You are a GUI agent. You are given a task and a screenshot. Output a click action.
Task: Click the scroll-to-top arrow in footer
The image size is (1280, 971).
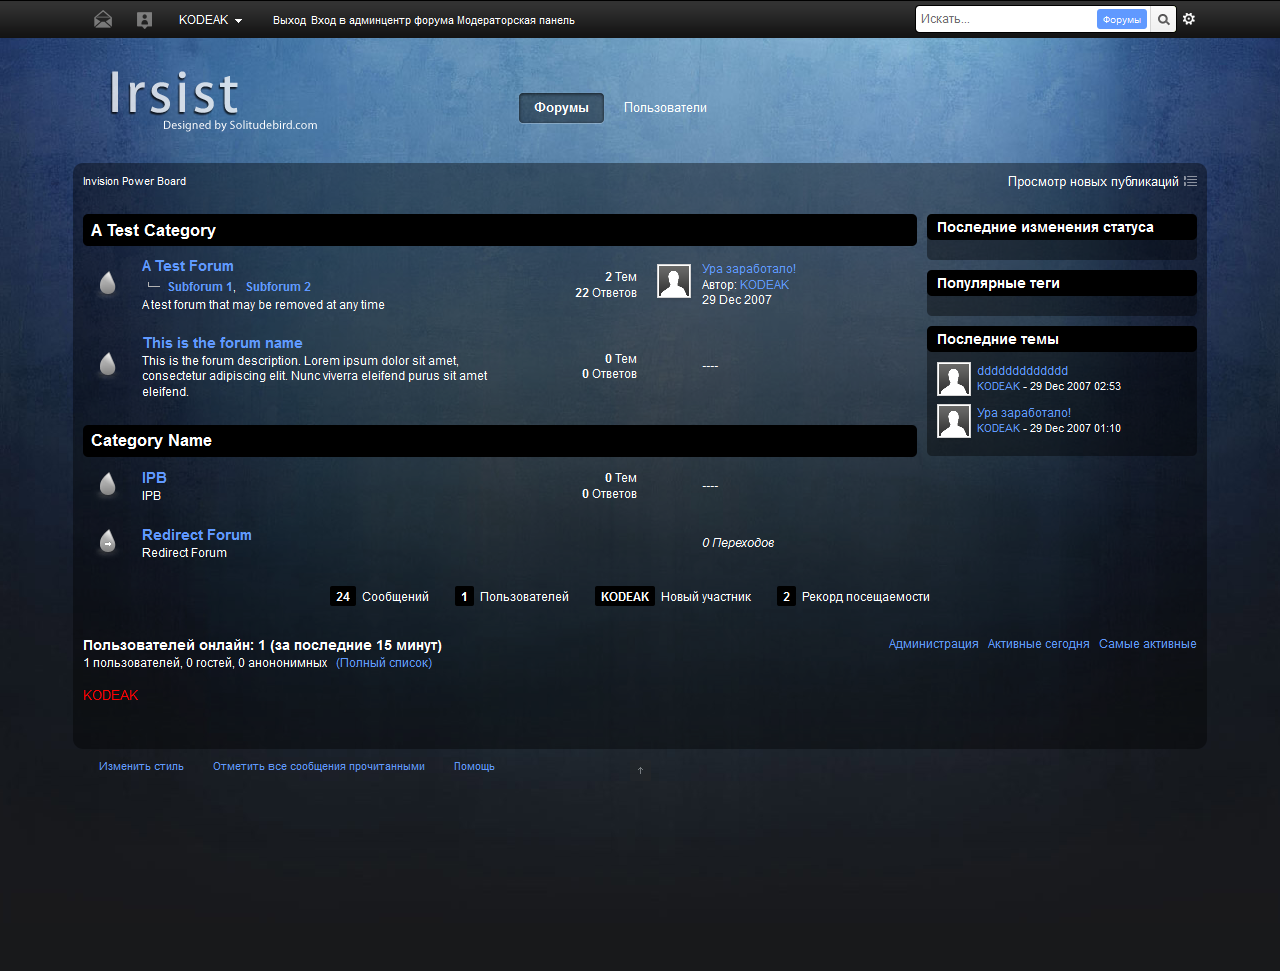click(x=640, y=770)
